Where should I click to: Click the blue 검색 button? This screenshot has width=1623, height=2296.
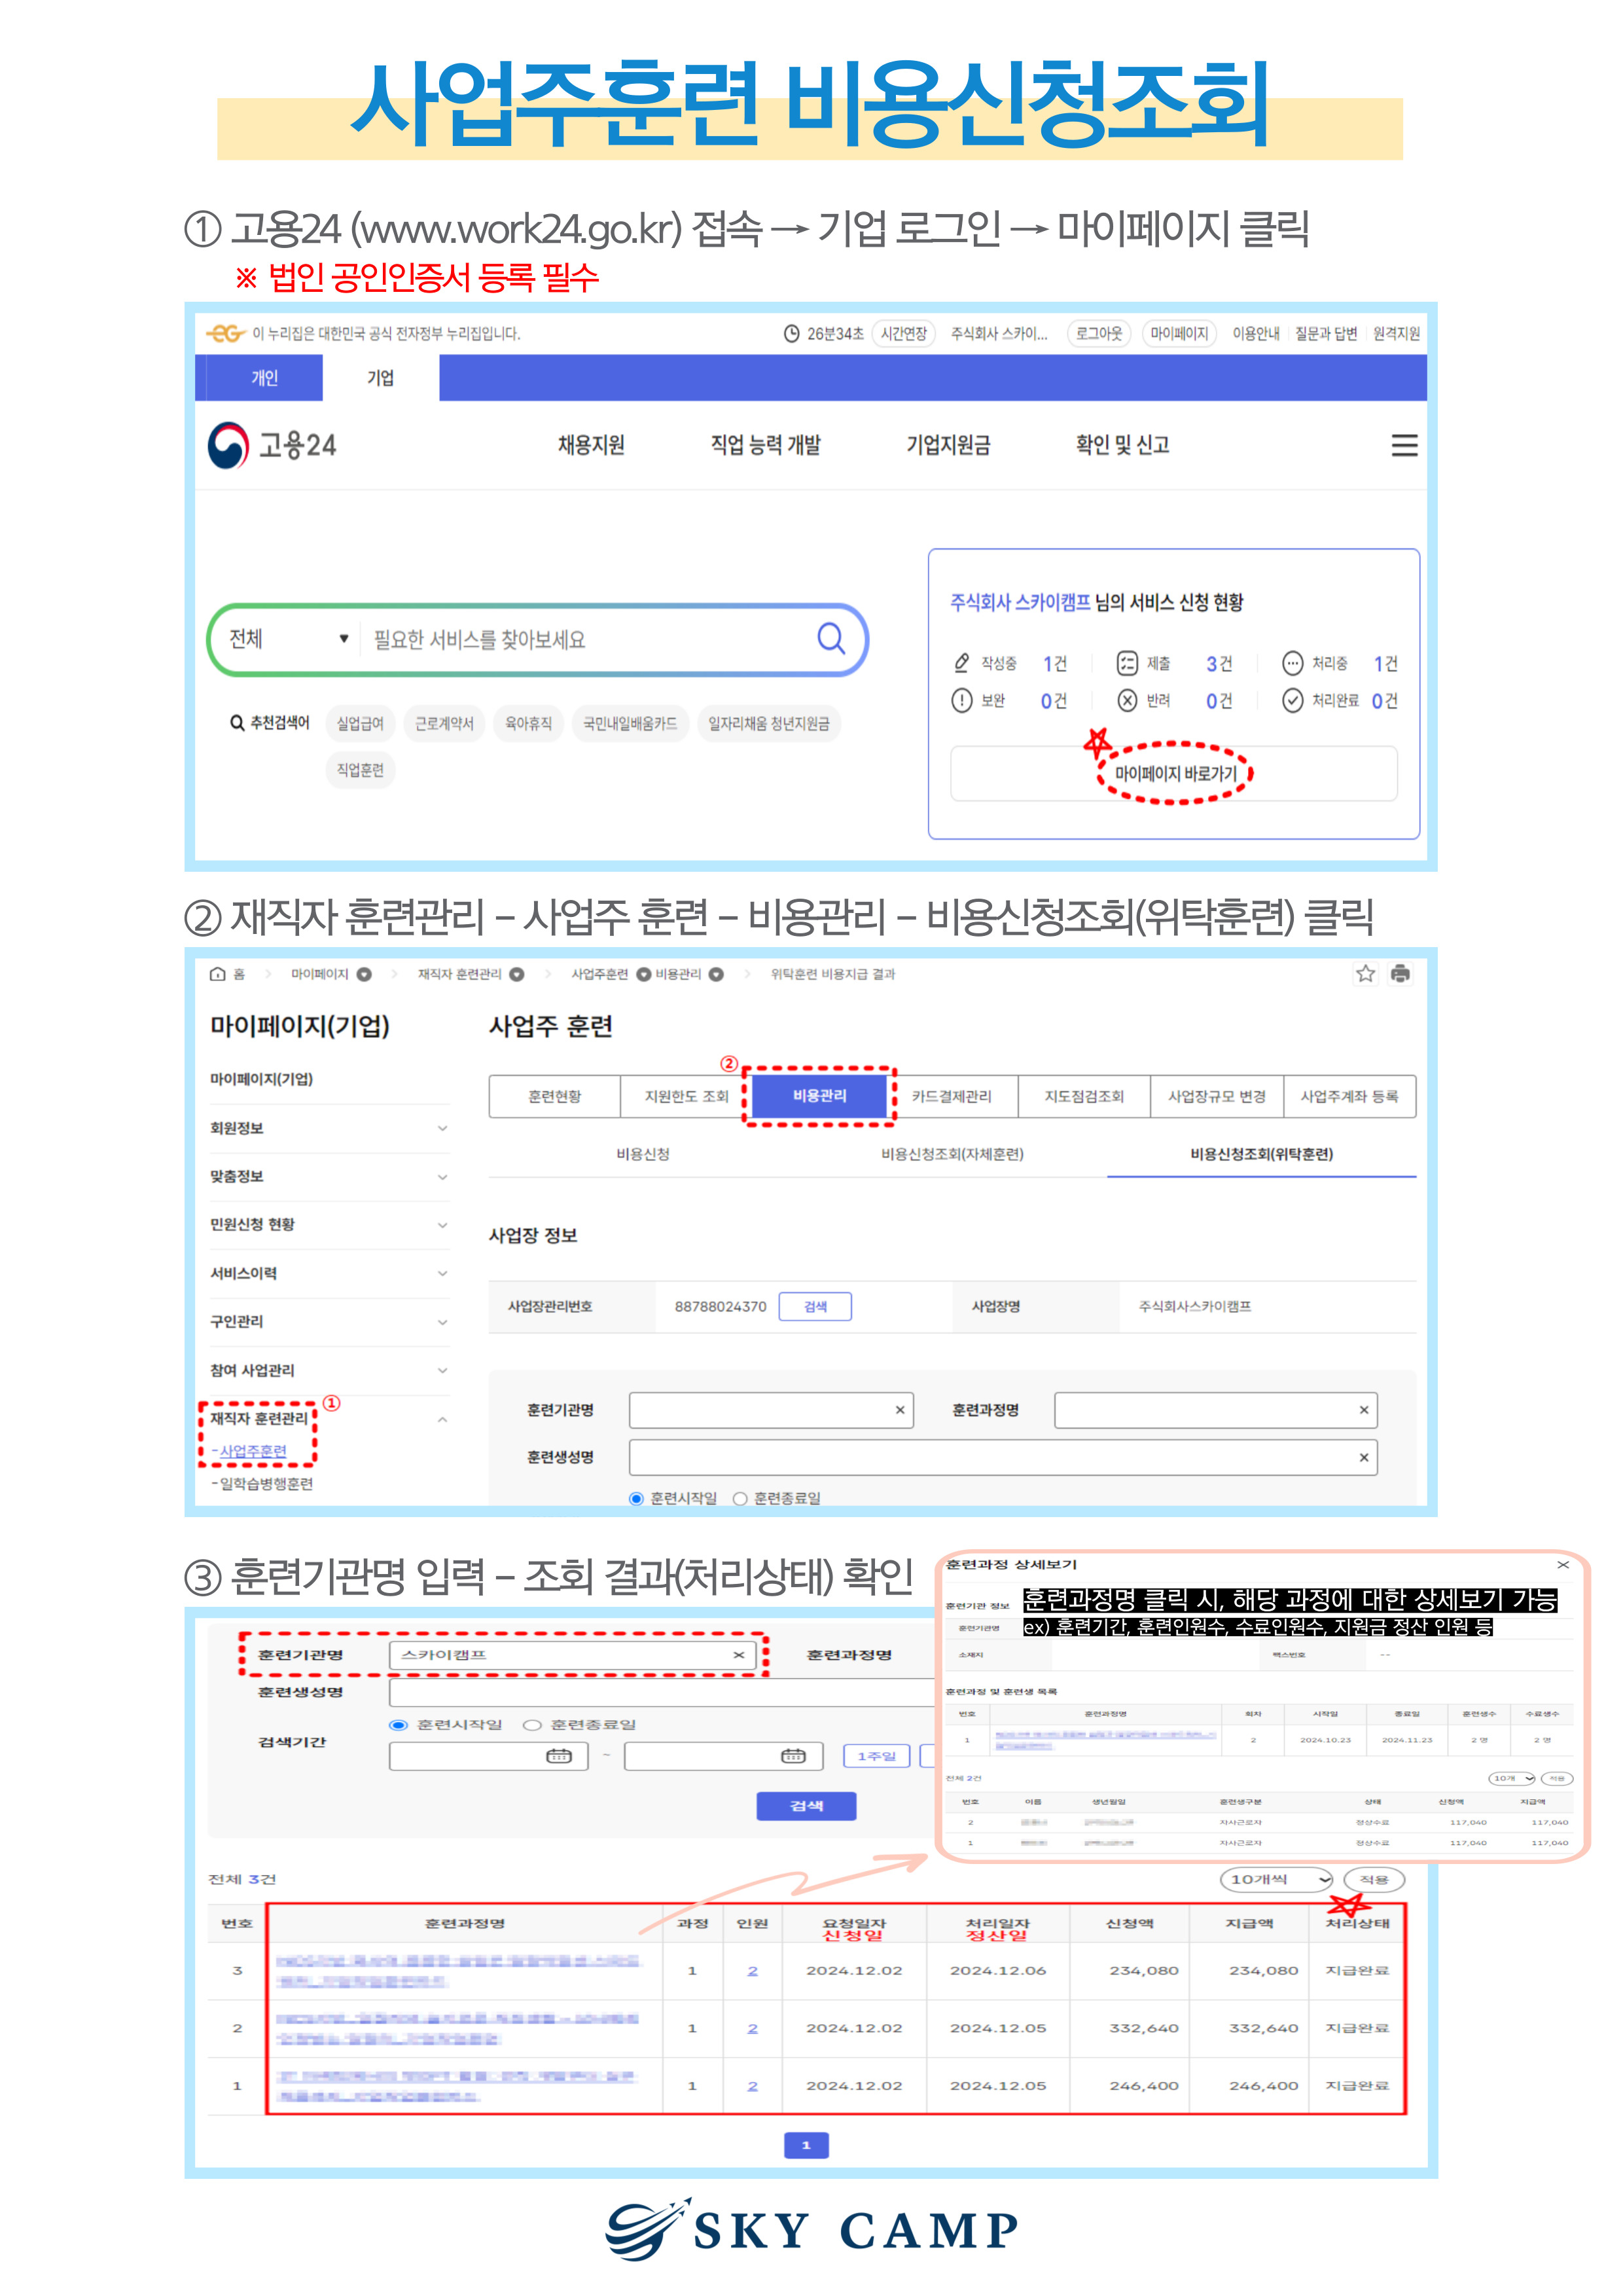[x=806, y=1805]
